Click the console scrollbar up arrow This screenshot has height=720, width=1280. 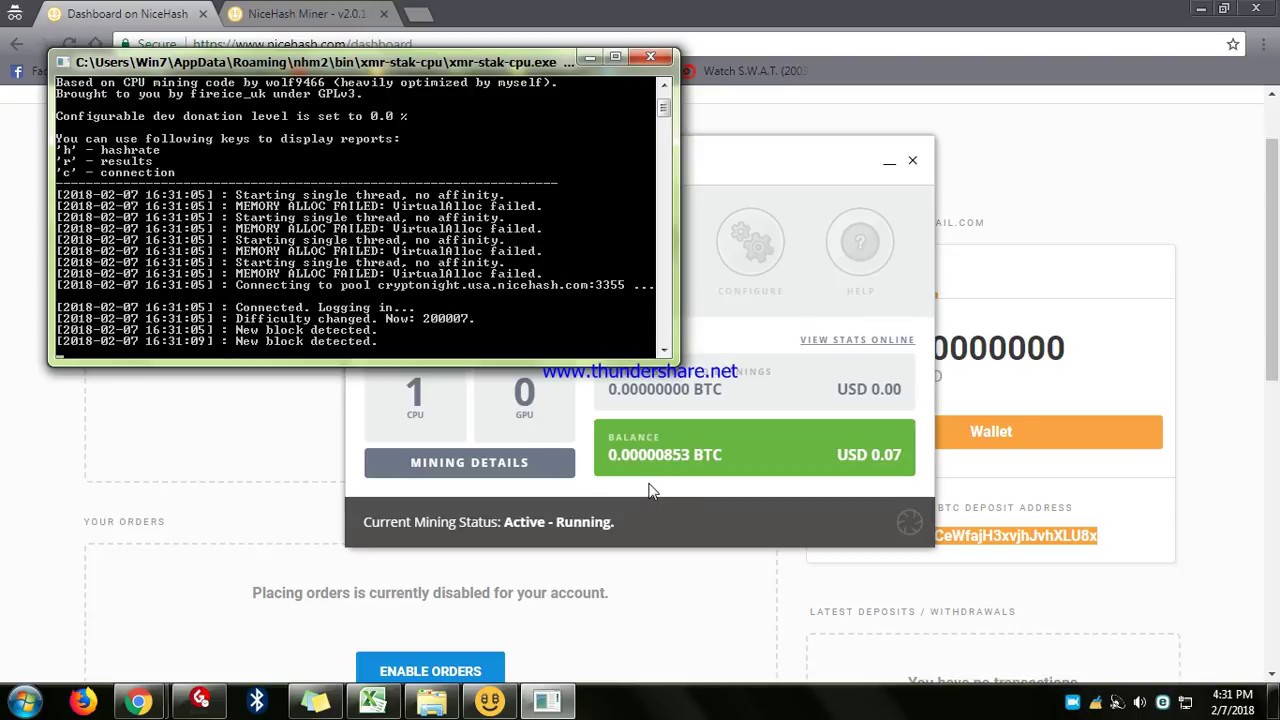[x=663, y=84]
